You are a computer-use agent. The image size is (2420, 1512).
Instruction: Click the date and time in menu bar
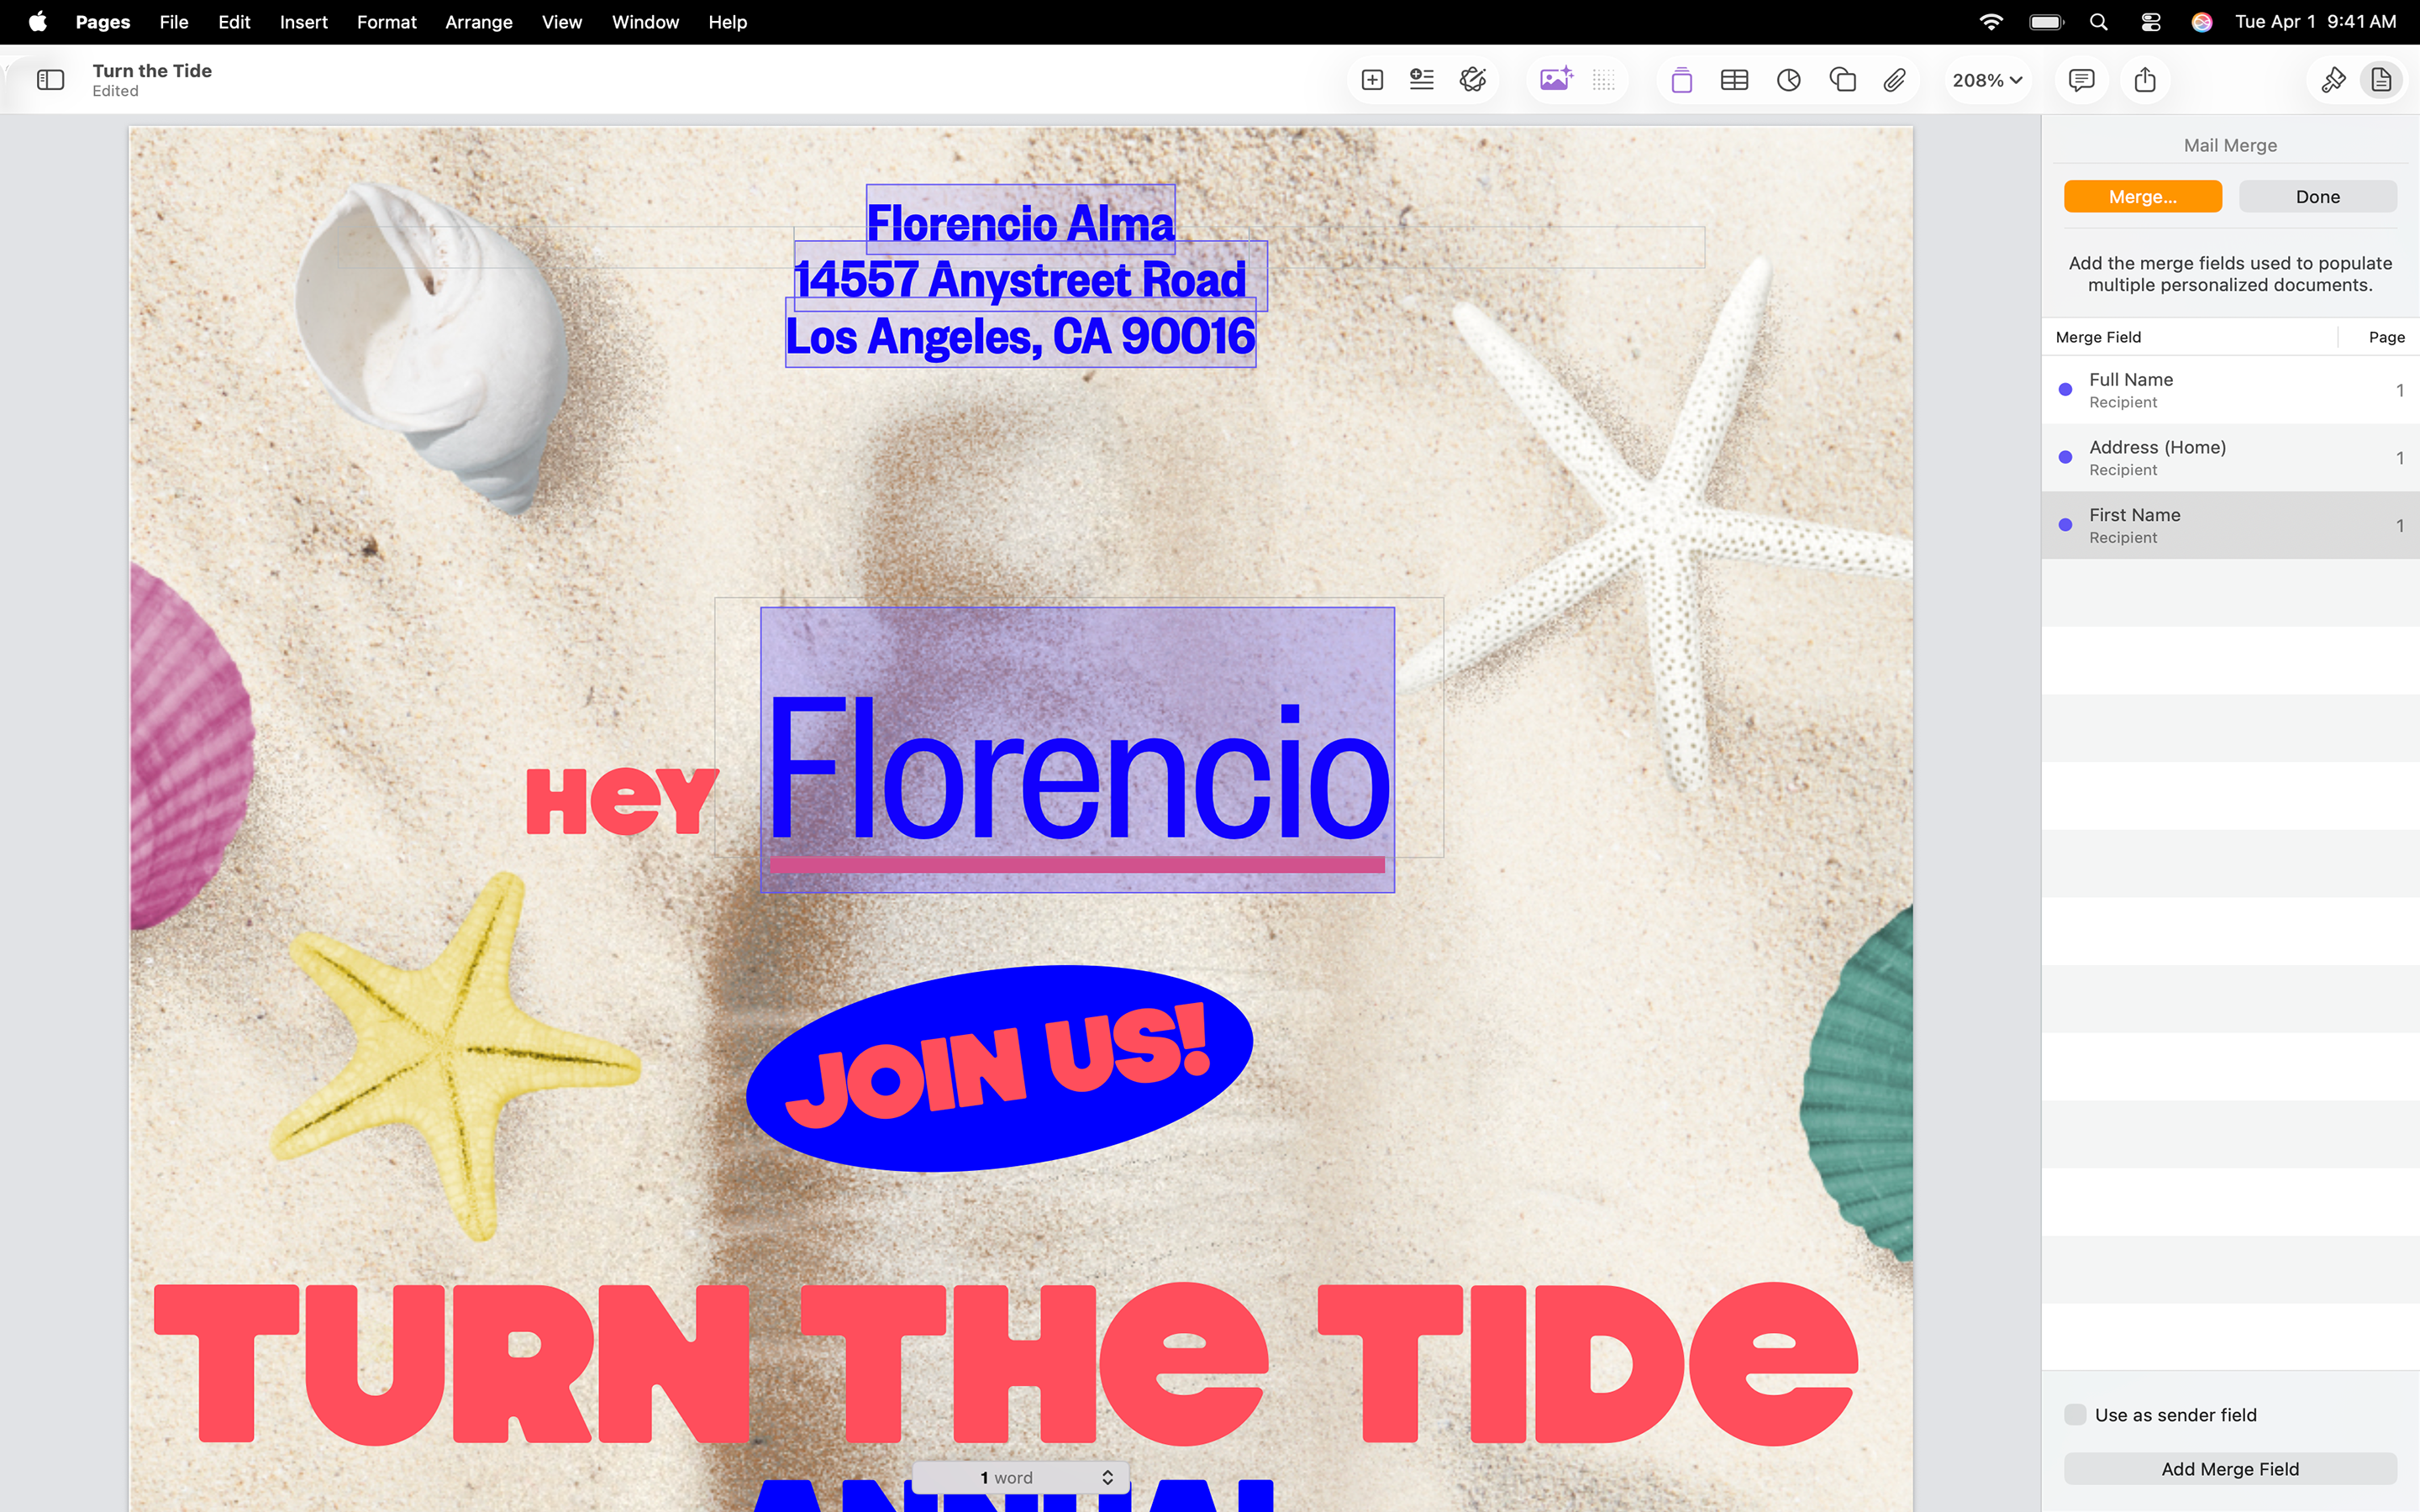pyautogui.click(x=2315, y=22)
